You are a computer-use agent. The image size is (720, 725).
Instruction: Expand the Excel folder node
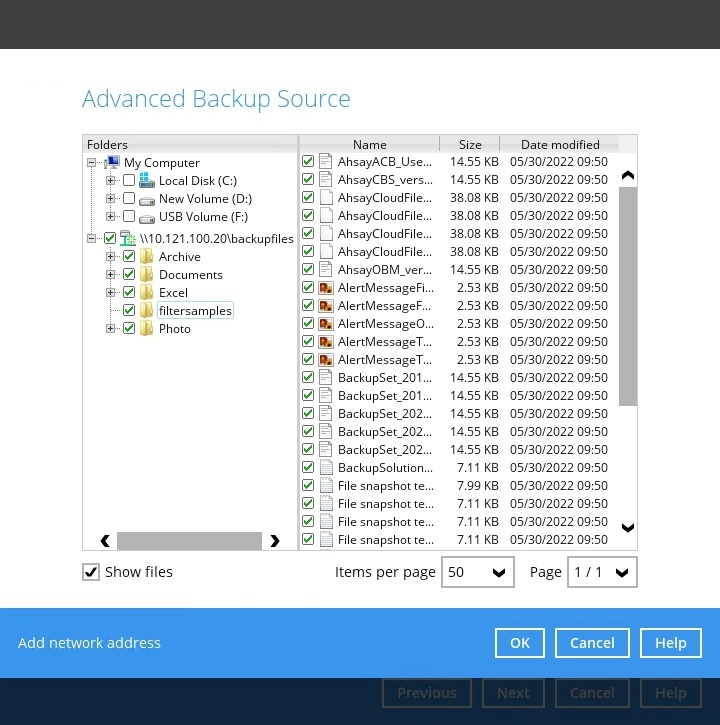point(111,292)
